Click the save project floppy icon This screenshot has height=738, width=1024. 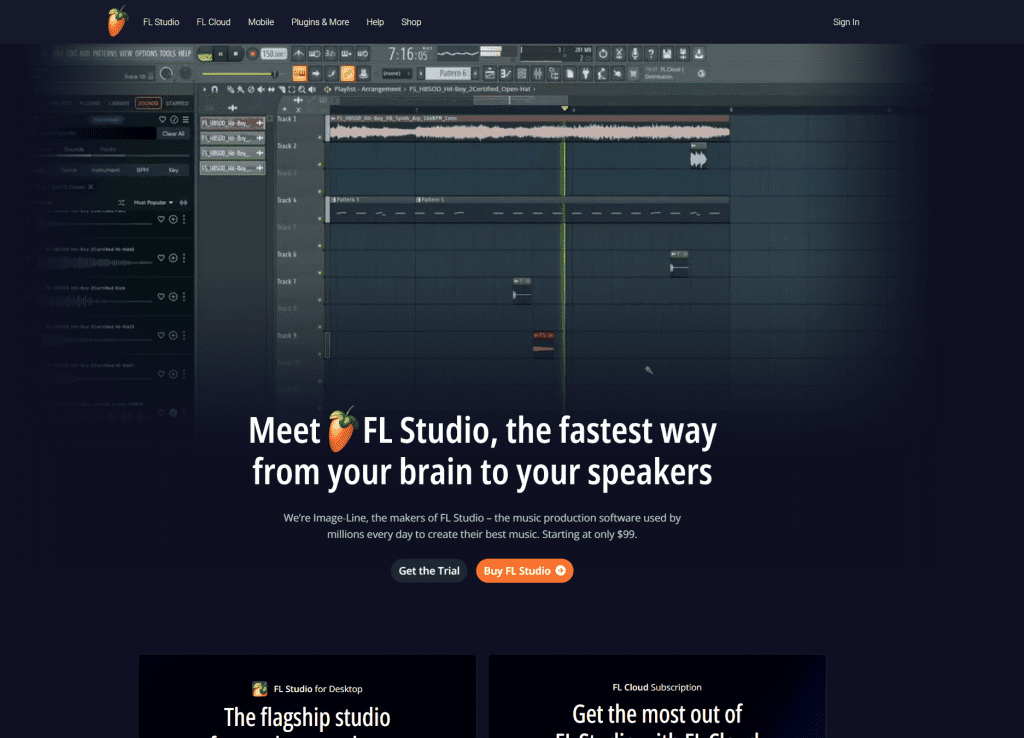coord(667,54)
